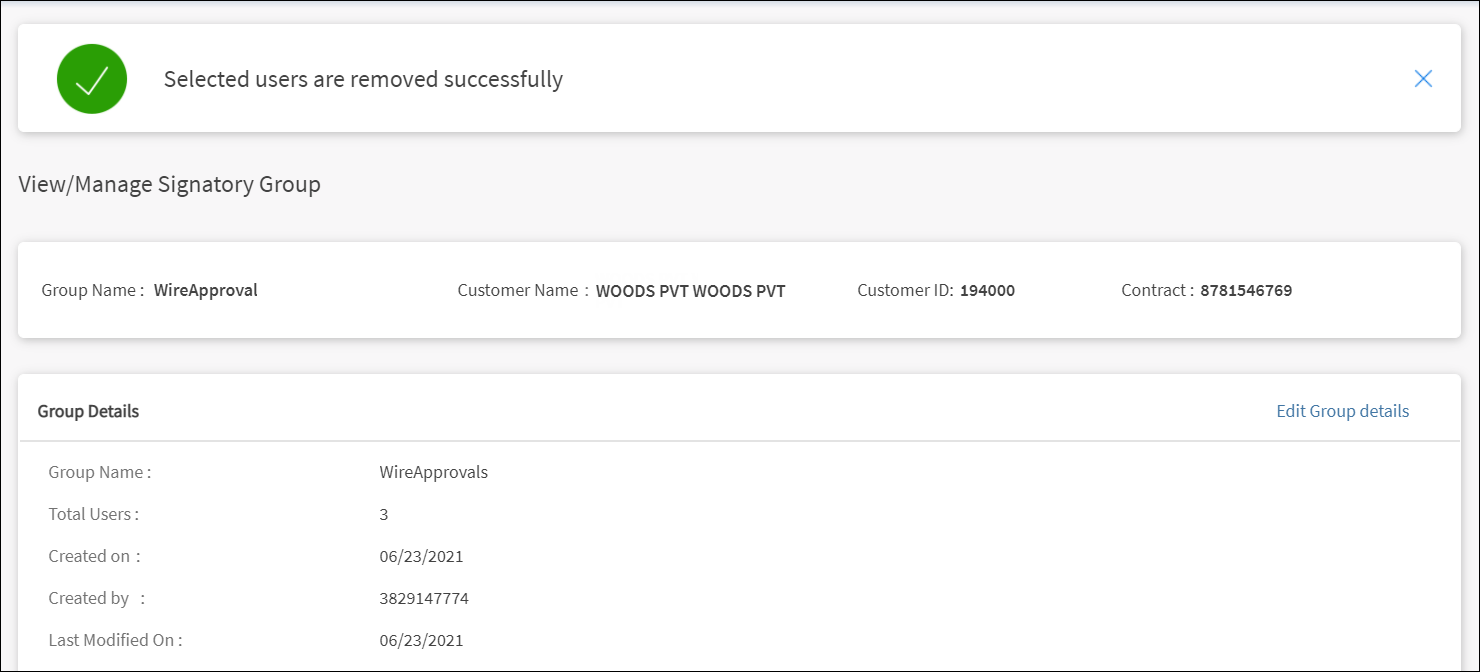Select the WireApprovals value in Group Details
Screen dimensions: 1480x672
point(433,472)
